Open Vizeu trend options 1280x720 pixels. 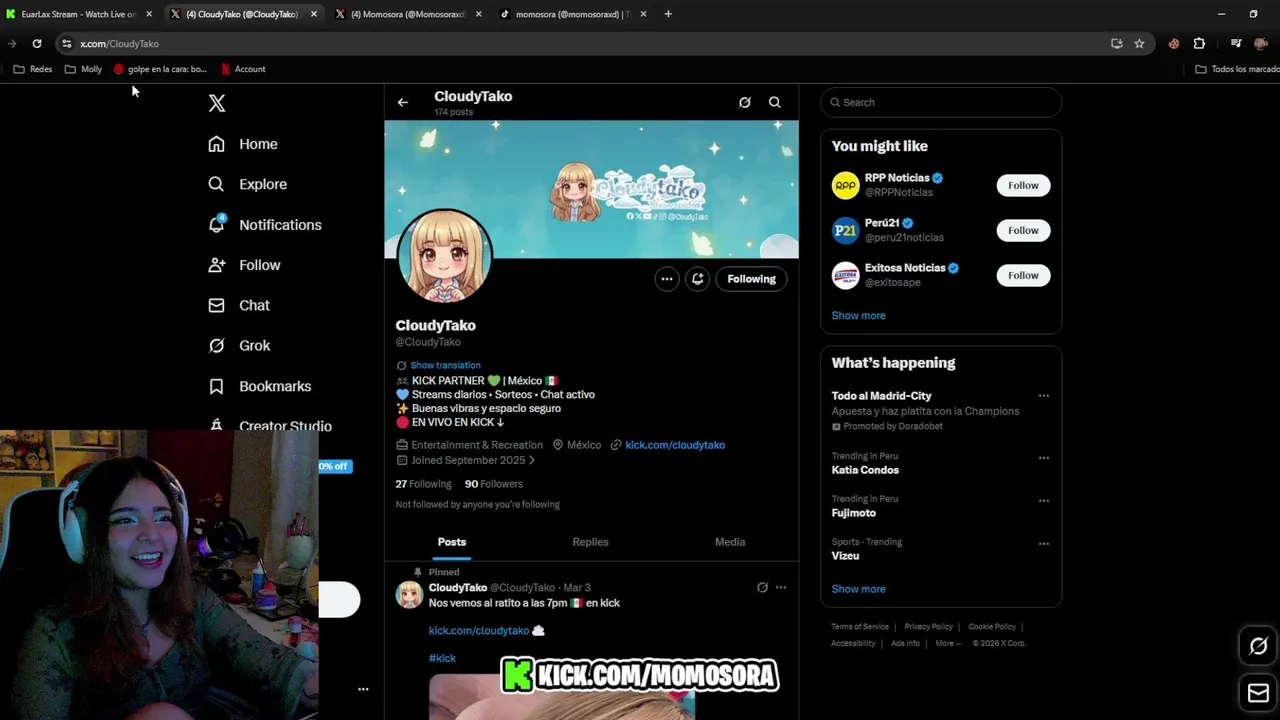pyautogui.click(x=1043, y=544)
